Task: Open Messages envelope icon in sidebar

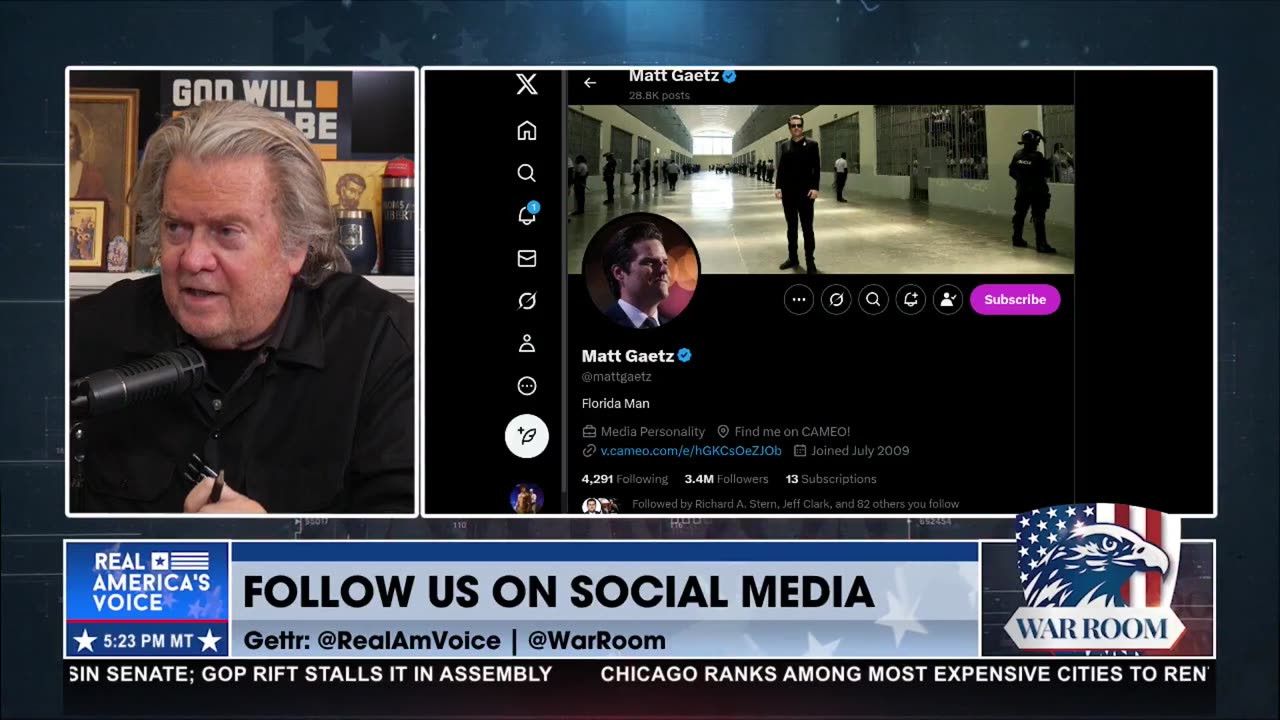Action: coord(527,259)
